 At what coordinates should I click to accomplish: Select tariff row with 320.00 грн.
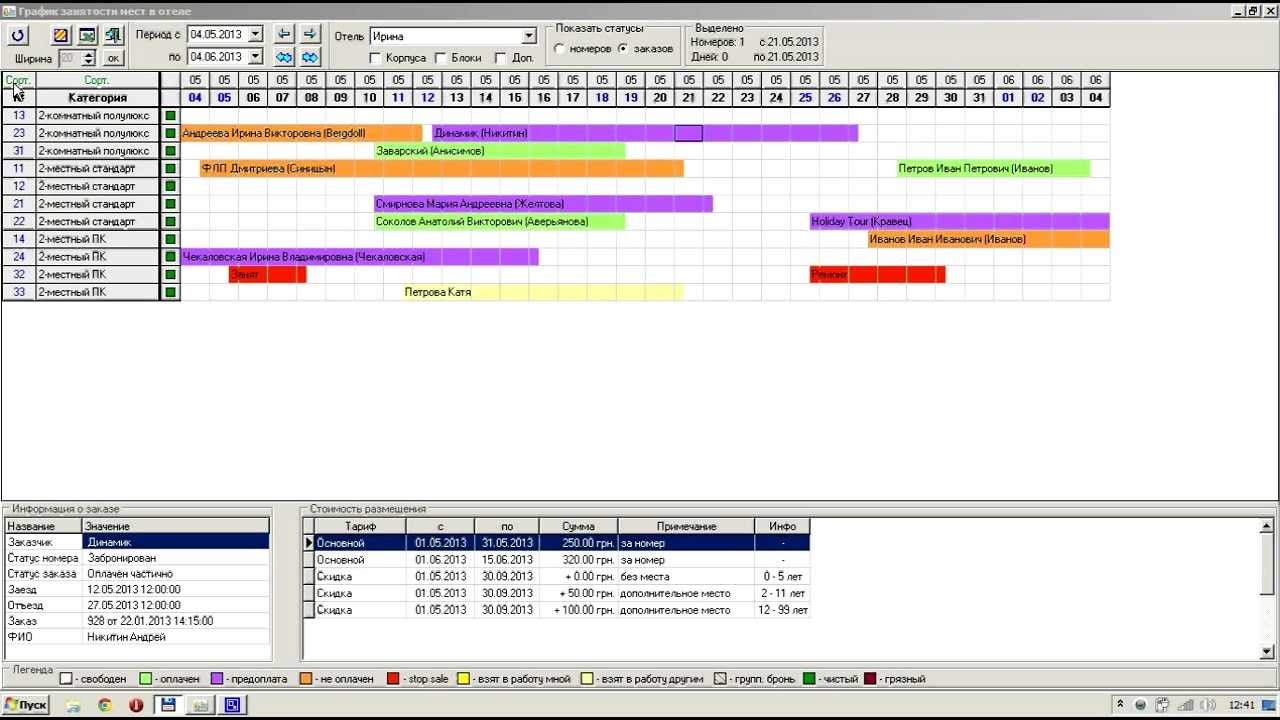(x=562, y=560)
